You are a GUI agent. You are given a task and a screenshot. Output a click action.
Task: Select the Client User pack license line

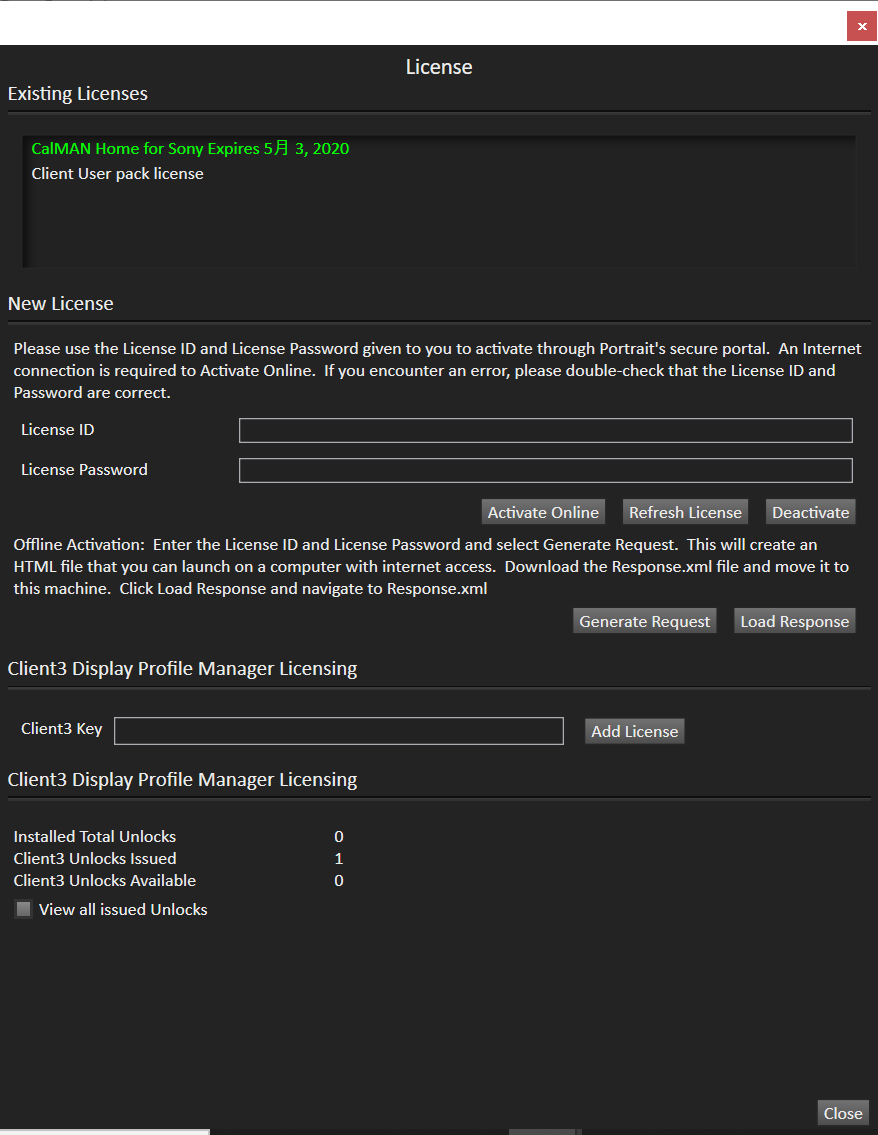pyautogui.click(x=117, y=174)
